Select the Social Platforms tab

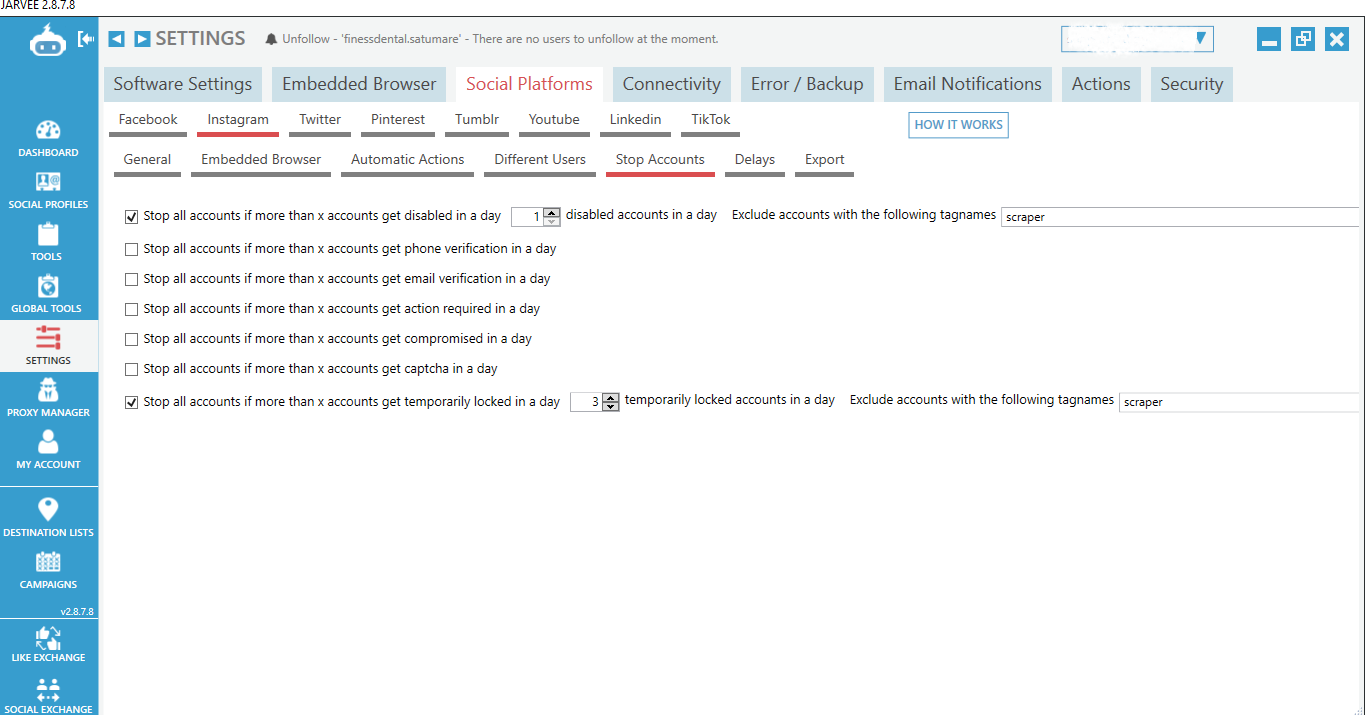(x=529, y=84)
